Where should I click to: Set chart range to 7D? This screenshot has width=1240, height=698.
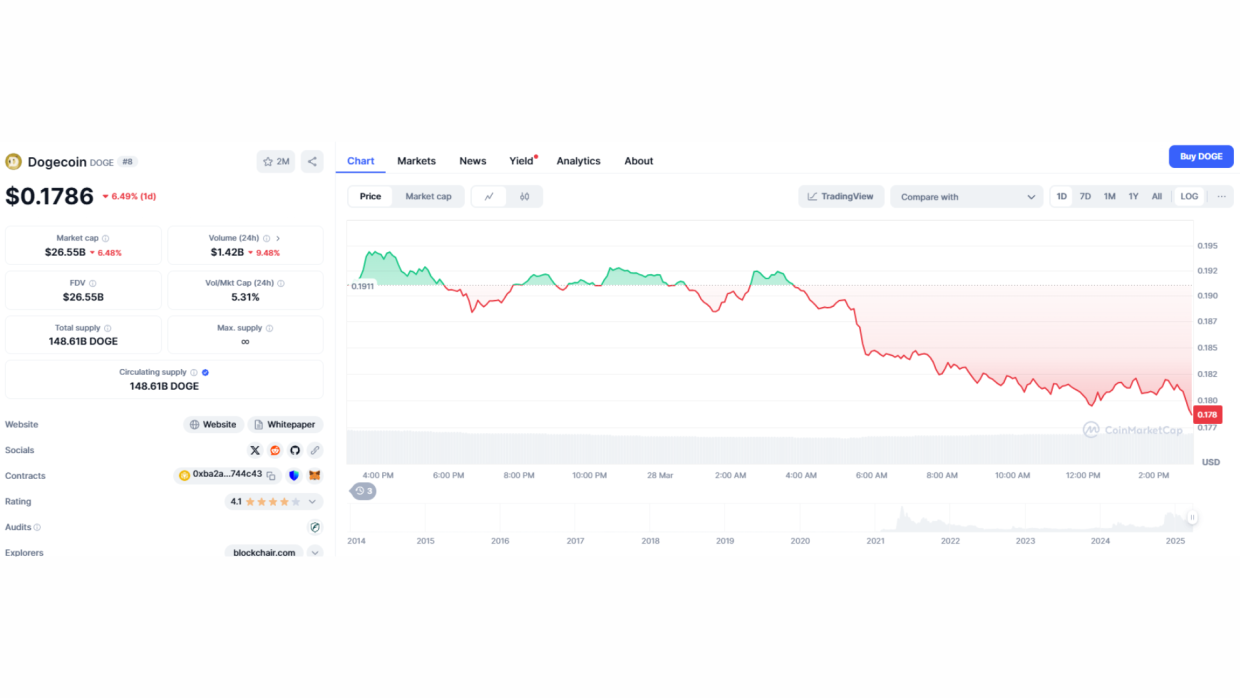1085,197
